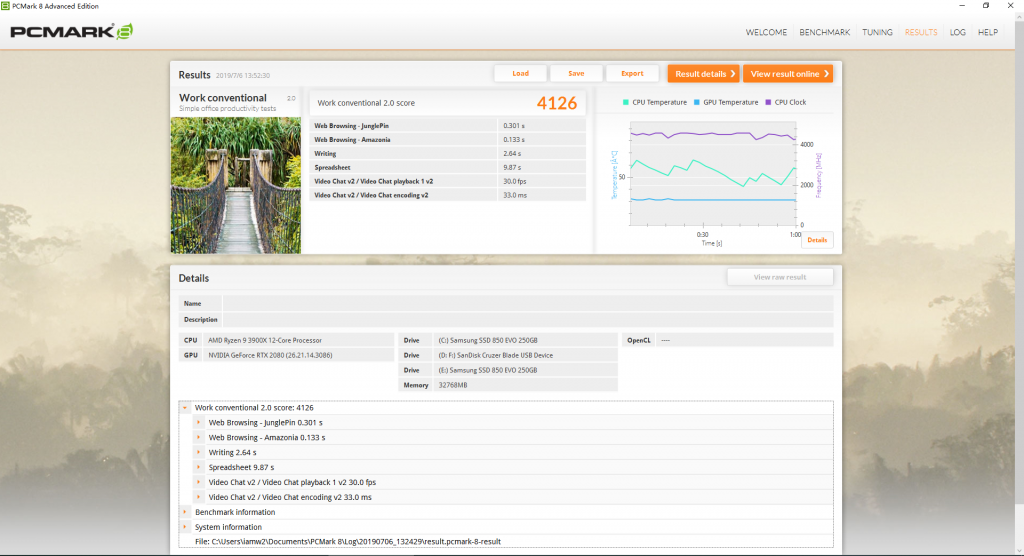Image resolution: width=1024 pixels, height=556 pixels.
Task: Open the Benchmark tab
Action: [x=824, y=32]
